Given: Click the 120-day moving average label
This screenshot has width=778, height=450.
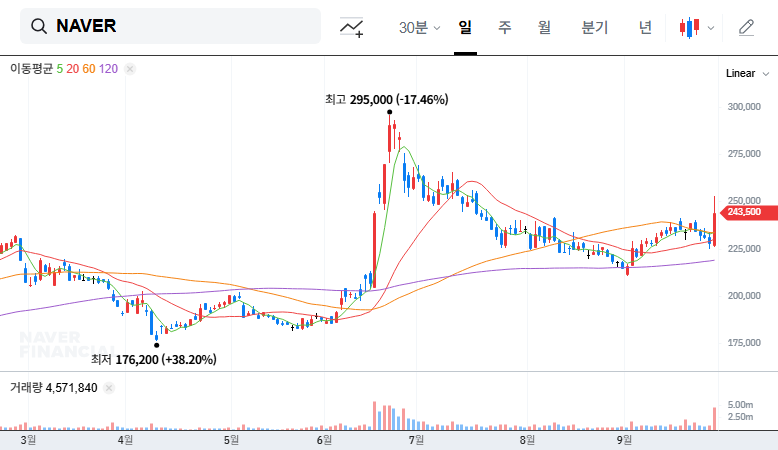Looking at the screenshot, I should coord(108,69).
